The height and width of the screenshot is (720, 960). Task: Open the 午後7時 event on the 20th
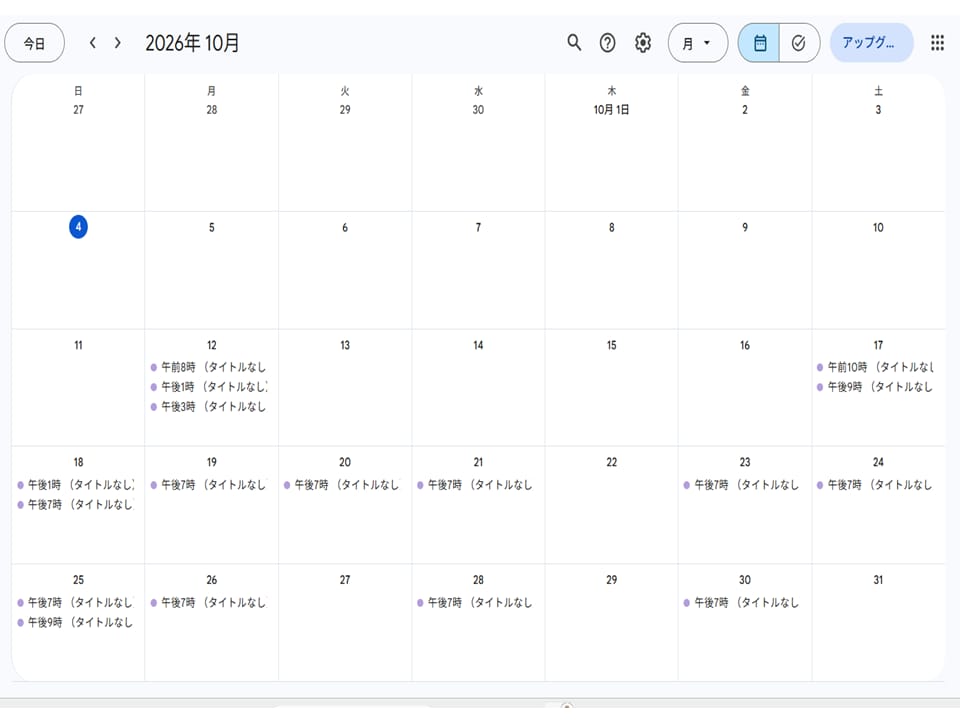tap(342, 485)
